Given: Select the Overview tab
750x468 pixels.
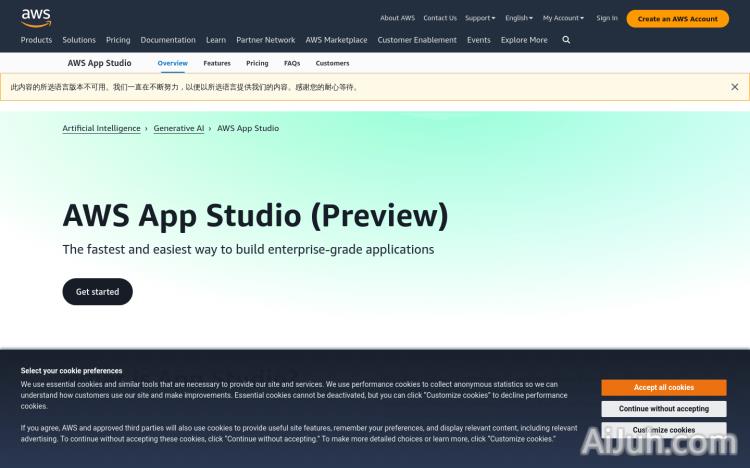Looking at the screenshot, I should pyautogui.click(x=173, y=63).
